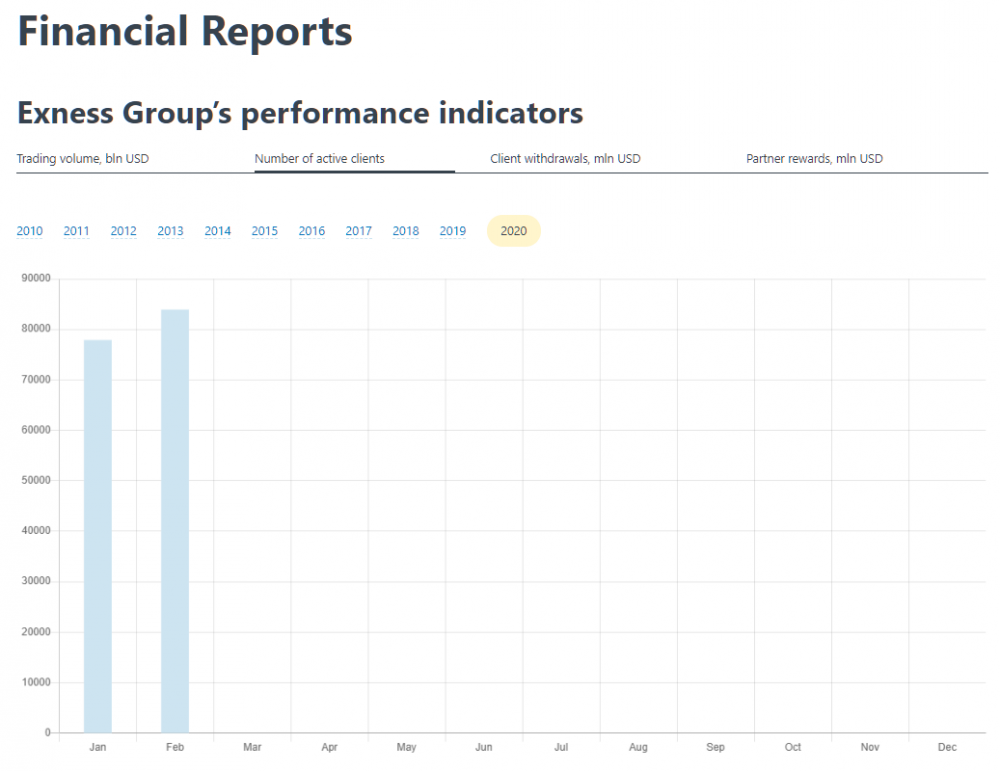Click the Financial Reports heading
The width and height of the screenshot is (1000, 771).
185,32
